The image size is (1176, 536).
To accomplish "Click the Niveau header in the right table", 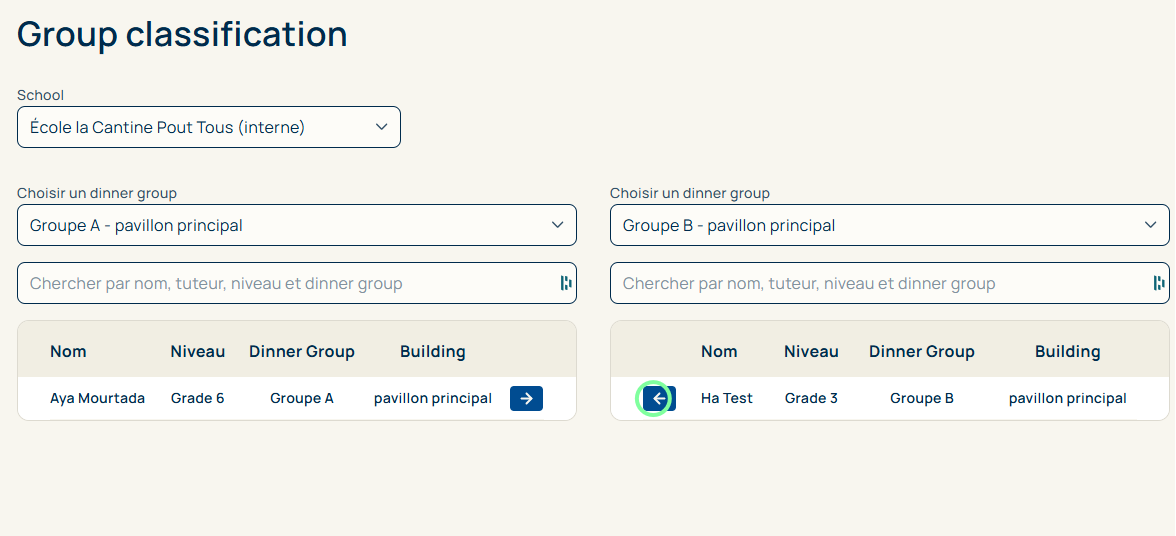I will click(x=811, y=351).
